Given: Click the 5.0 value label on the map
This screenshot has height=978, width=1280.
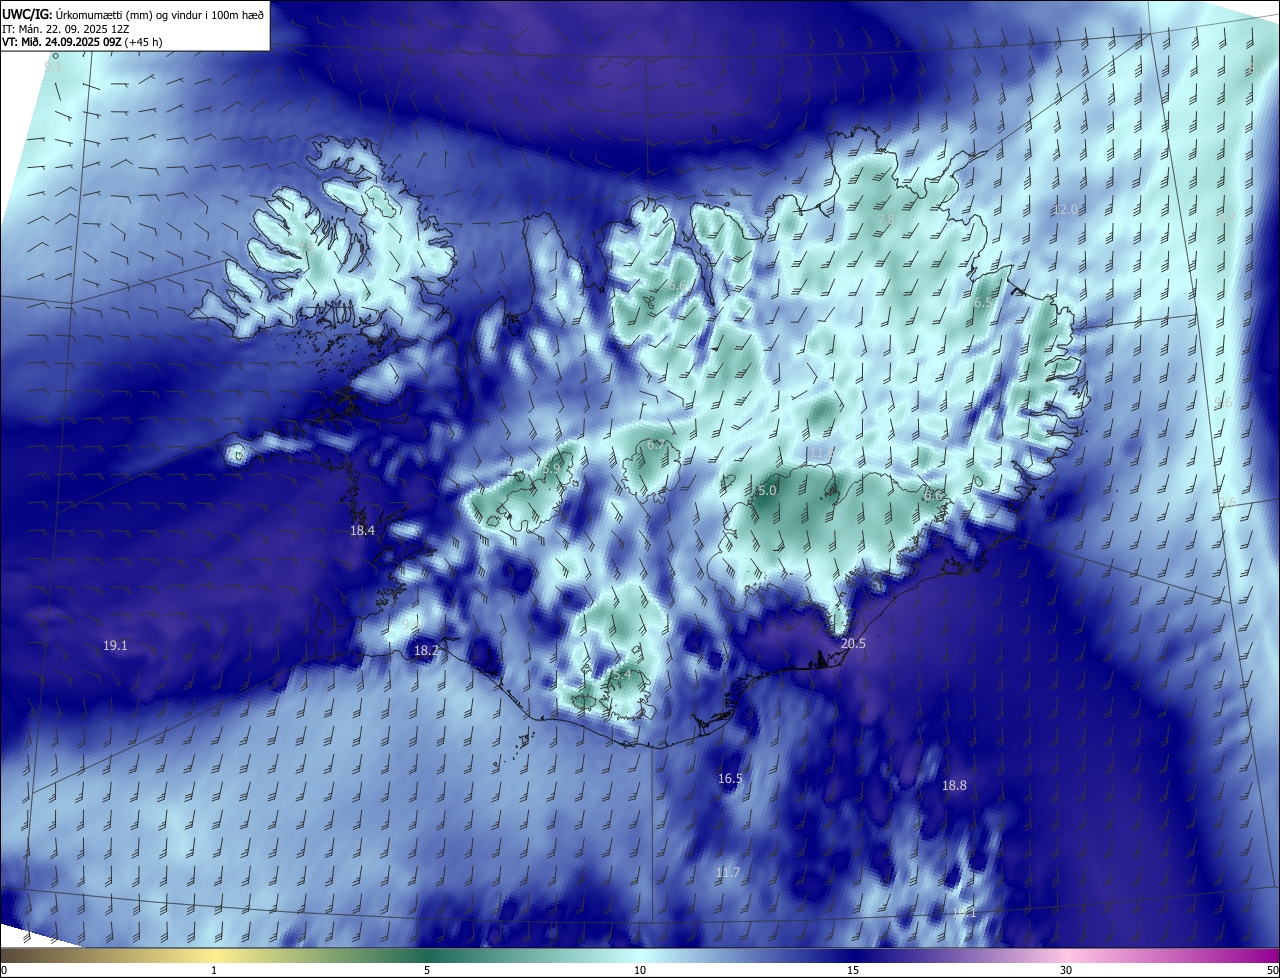Looking at the screenshot, I should tap(767, 491).
